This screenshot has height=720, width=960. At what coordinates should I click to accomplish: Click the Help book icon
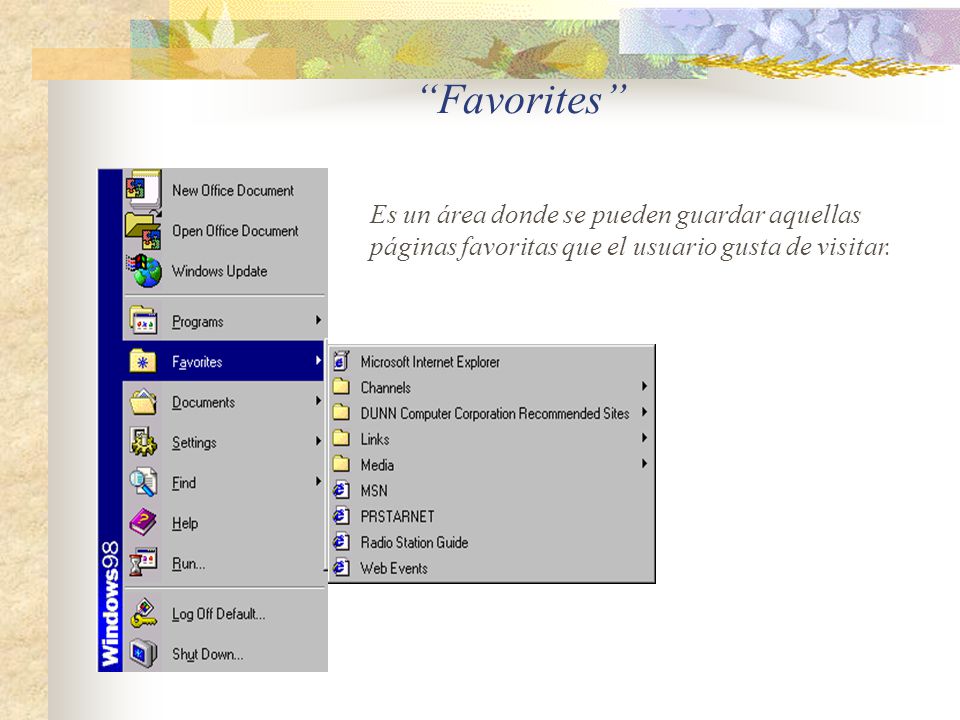[x=144, y=523]
